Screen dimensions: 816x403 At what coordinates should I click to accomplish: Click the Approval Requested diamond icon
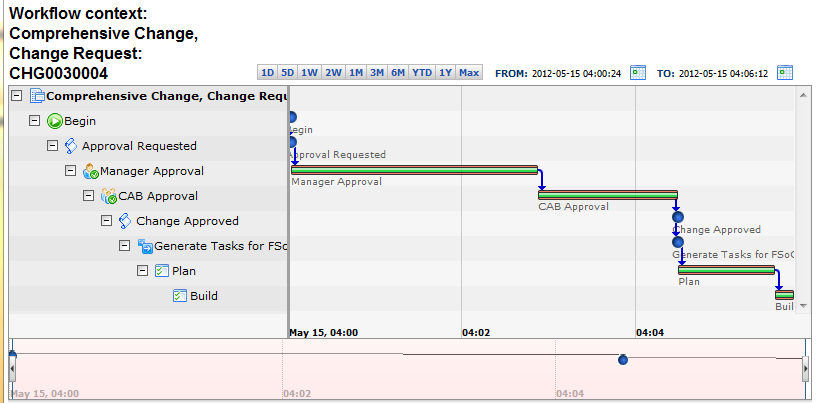point(72,146)
